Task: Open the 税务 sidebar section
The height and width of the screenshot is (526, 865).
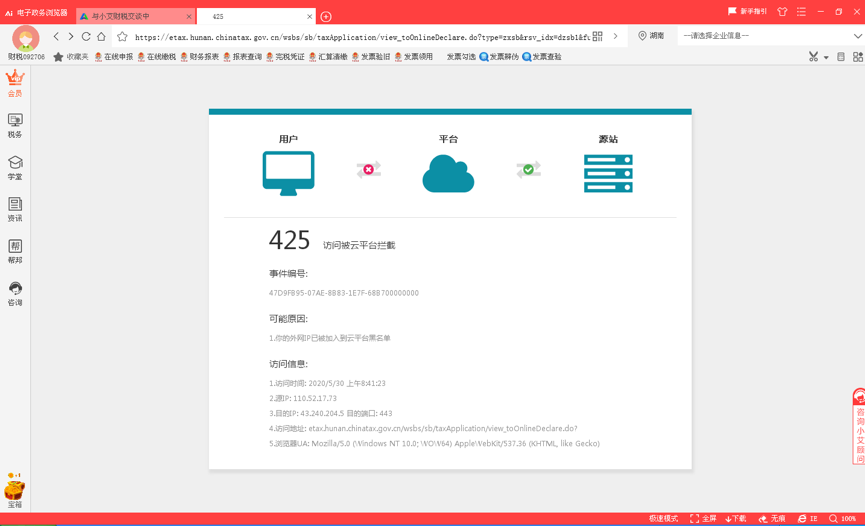Action: click(15, 125)
